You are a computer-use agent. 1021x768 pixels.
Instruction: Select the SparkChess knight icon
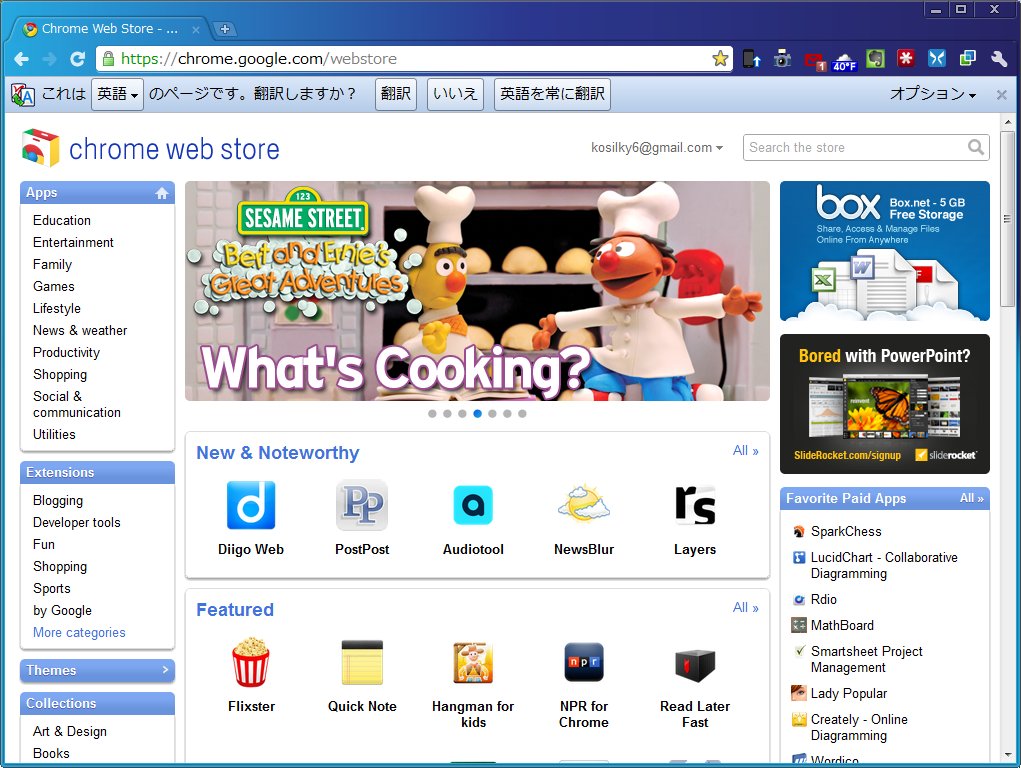(797, 533)
